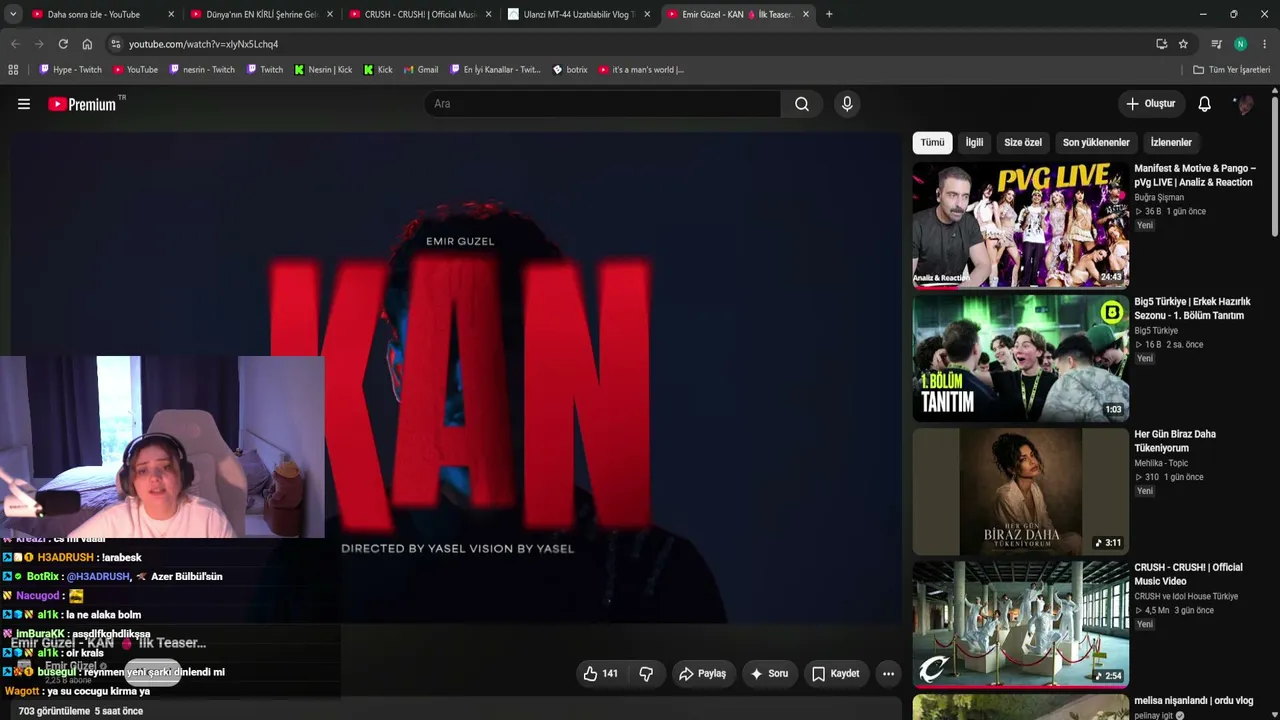1280x720 pixels.
Task: Save the video with Kaydet
Action: pos(836,674)
